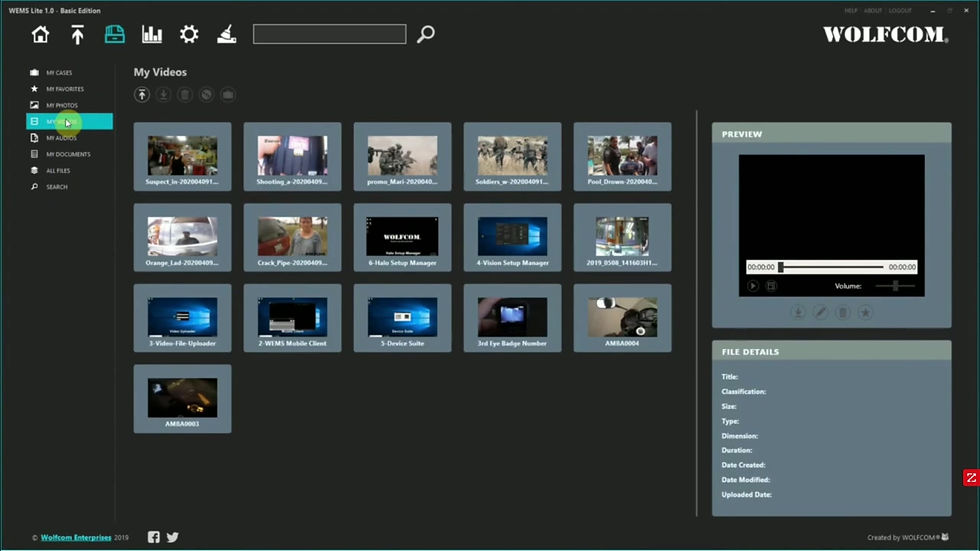Open the reports bar chart icon
The image size is (980, 551).
(x=152, y=34)
